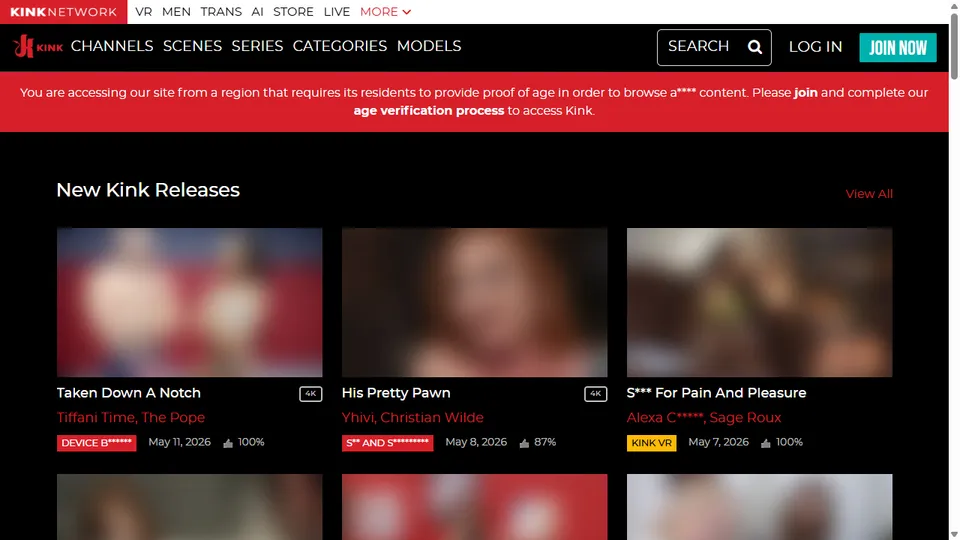960x540 pixels.
Task: Click the 4K badge on His Pretty Pawn
Action: tap(595, 394)
